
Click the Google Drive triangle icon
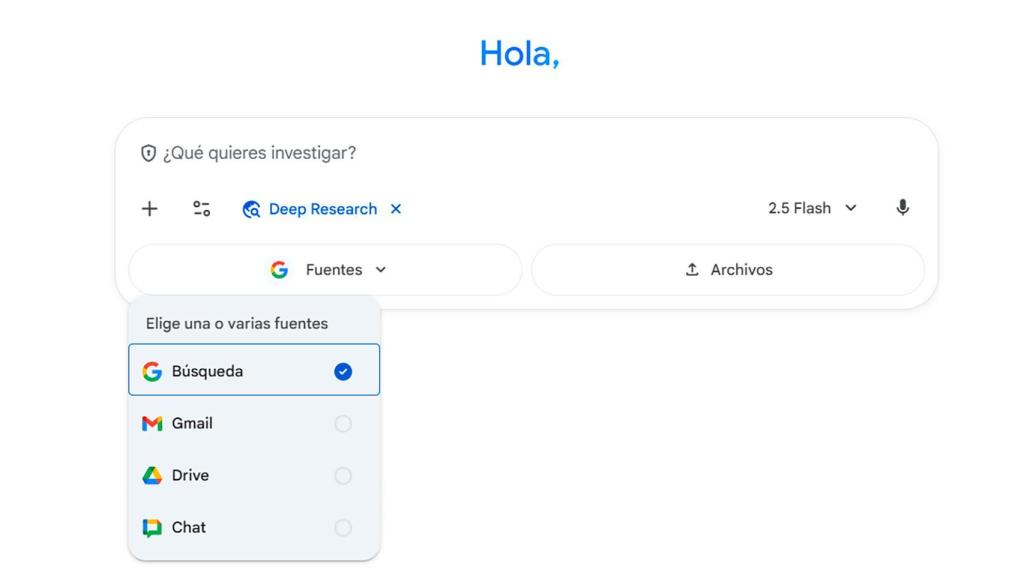(x=152, y=476)
